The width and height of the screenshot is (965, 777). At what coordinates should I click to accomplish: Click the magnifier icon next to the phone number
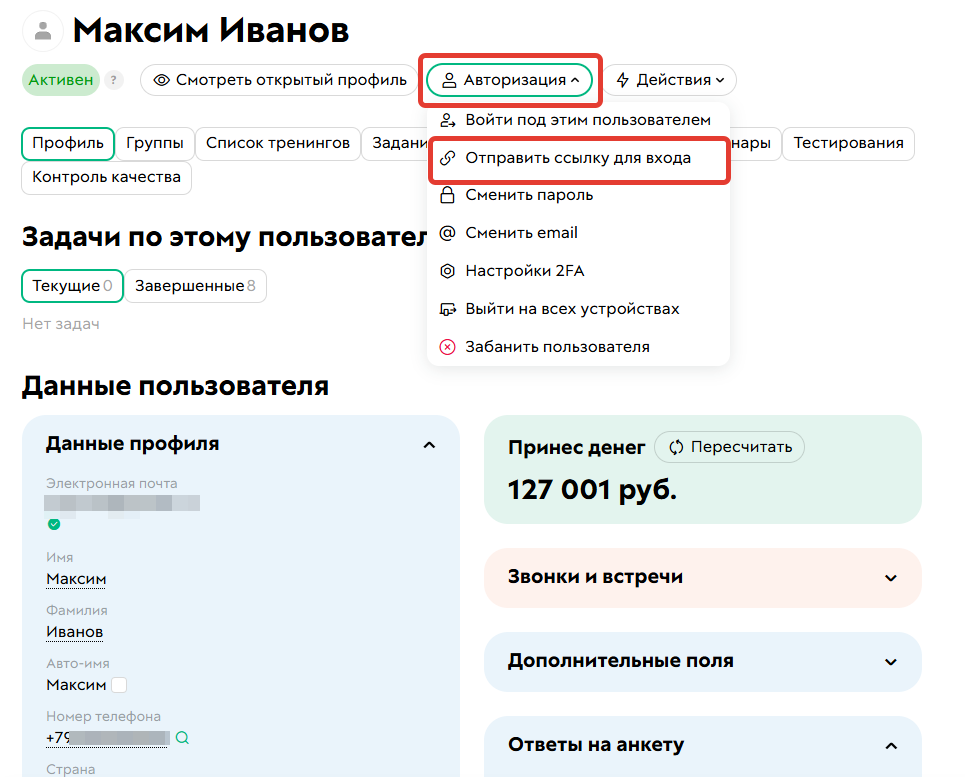coord(182,738)
